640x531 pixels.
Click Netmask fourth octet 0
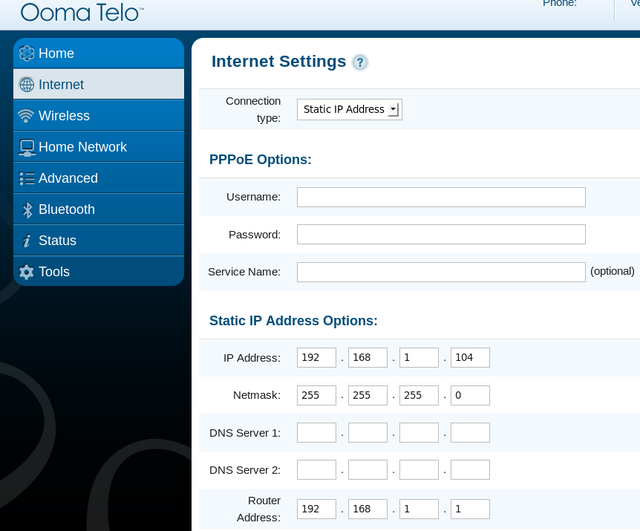pyautogui.click(x=470, y=395)
